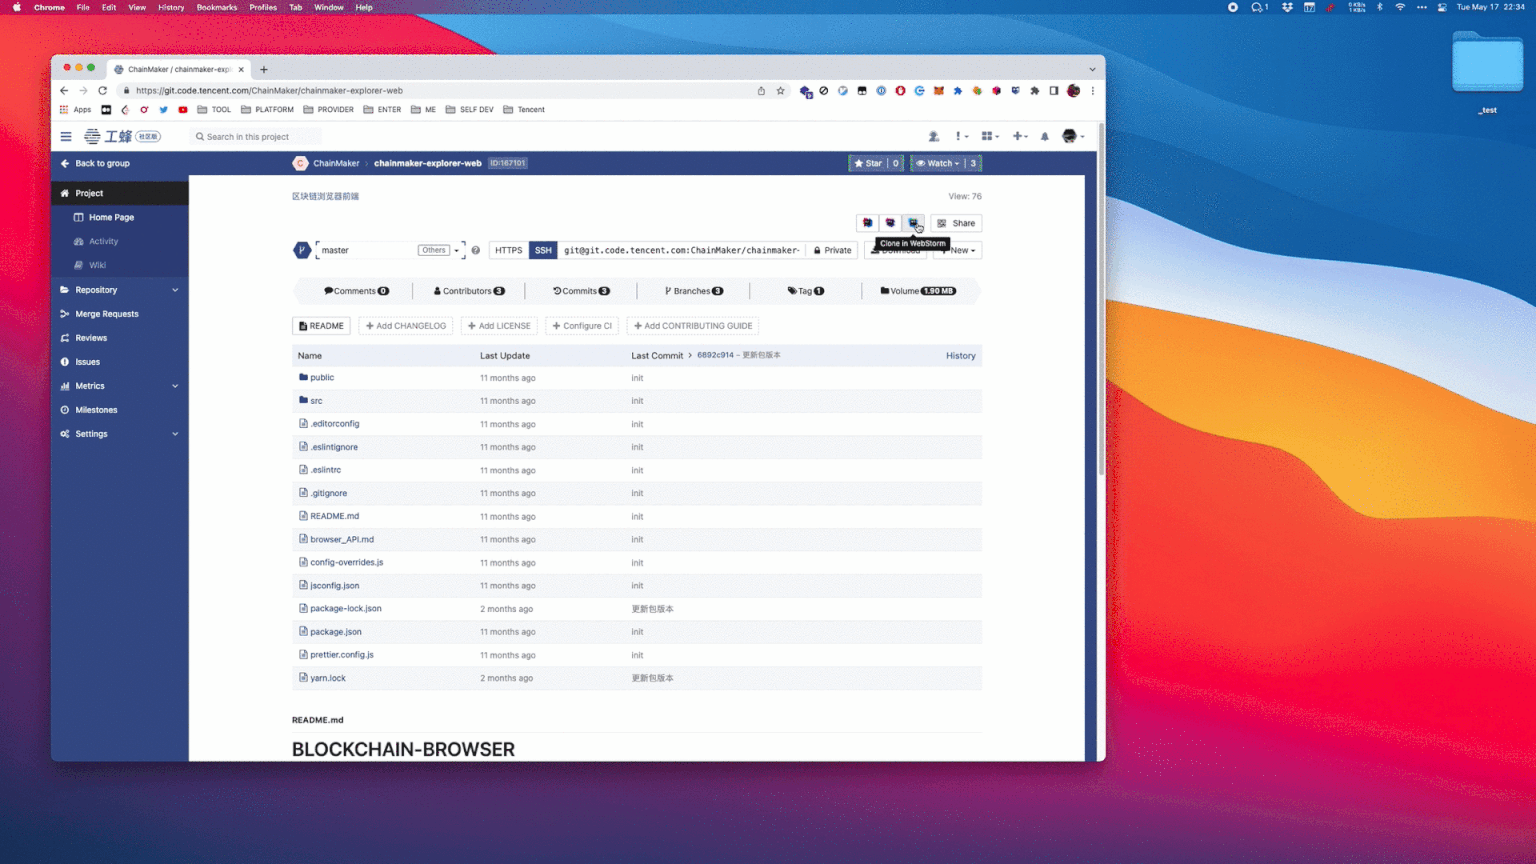1536x864 pixels.
Task: Click the SSH clone URL text field
Action: coord(682,250)
